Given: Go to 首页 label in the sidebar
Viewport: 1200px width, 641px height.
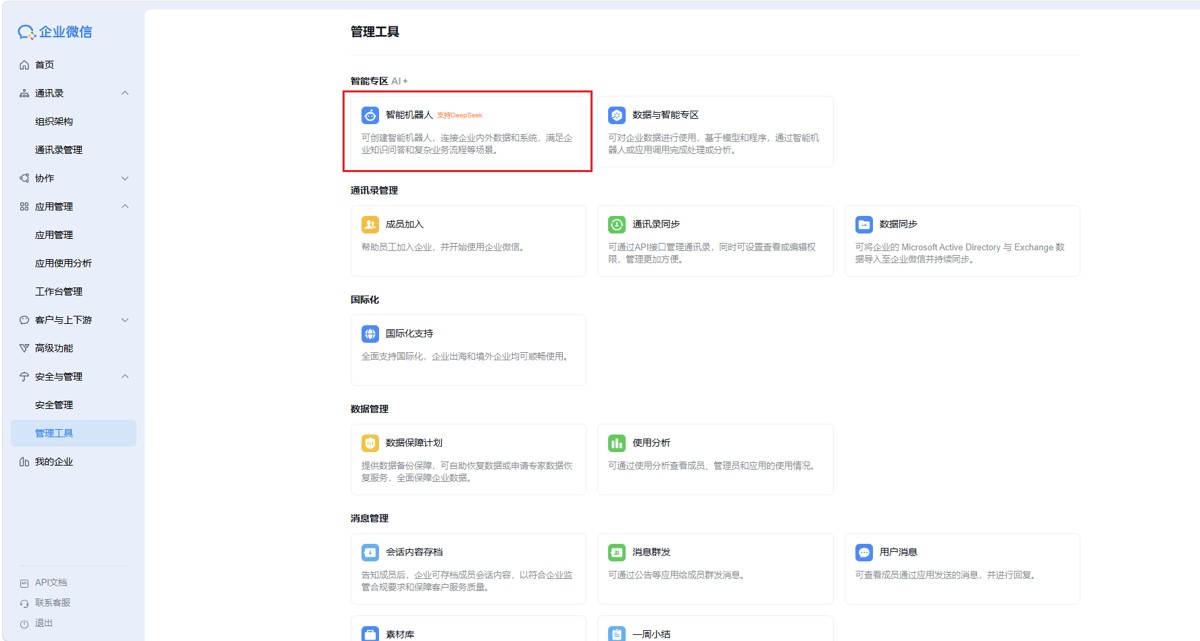Looking at the screenshot, I should pyautogui.click(x=44, y=65).
